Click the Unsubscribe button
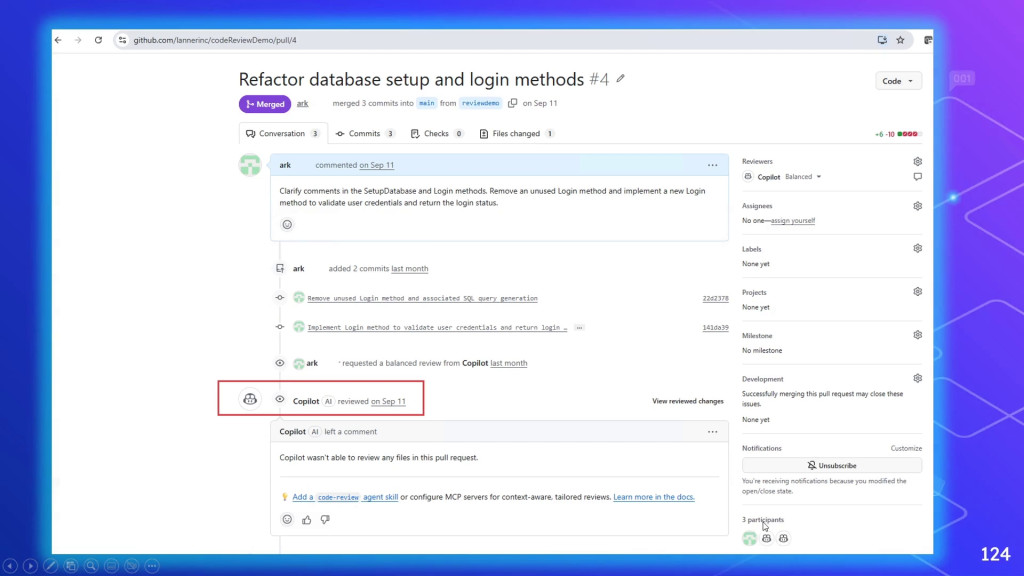1024x576 pixels. click(831, 466)
